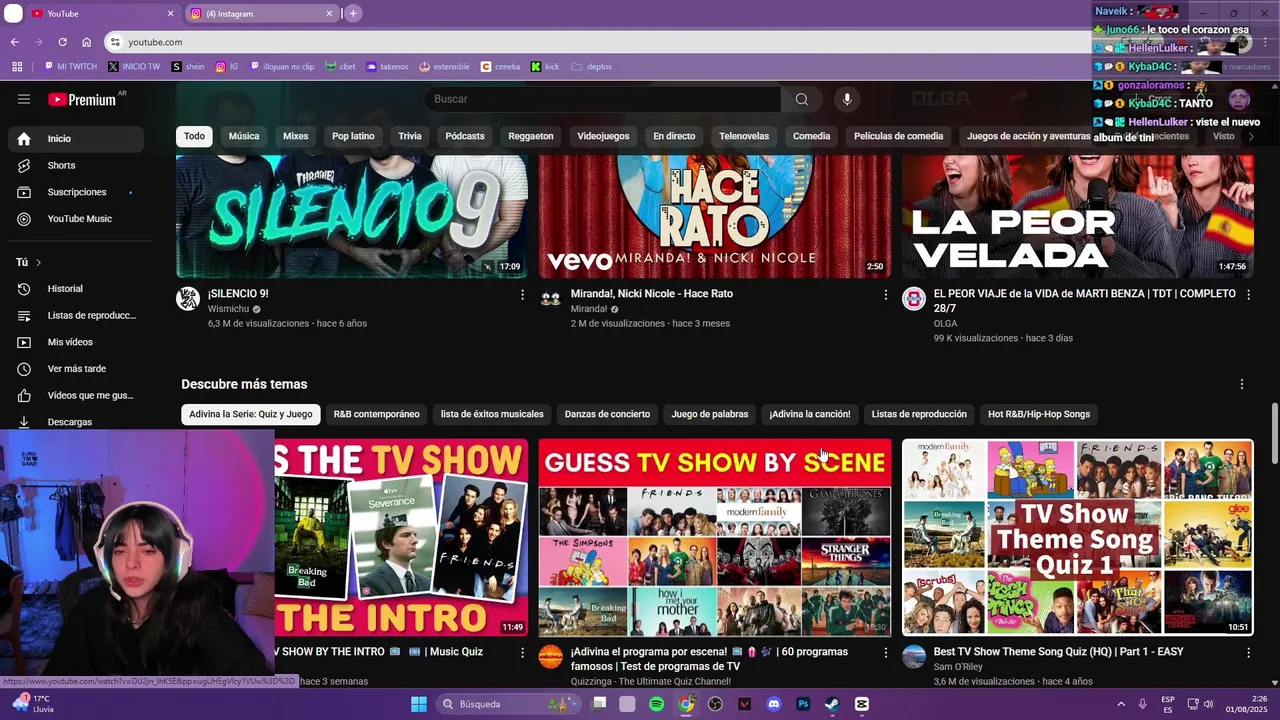
Task: Open Miranda! channel link
Action: 589,309
